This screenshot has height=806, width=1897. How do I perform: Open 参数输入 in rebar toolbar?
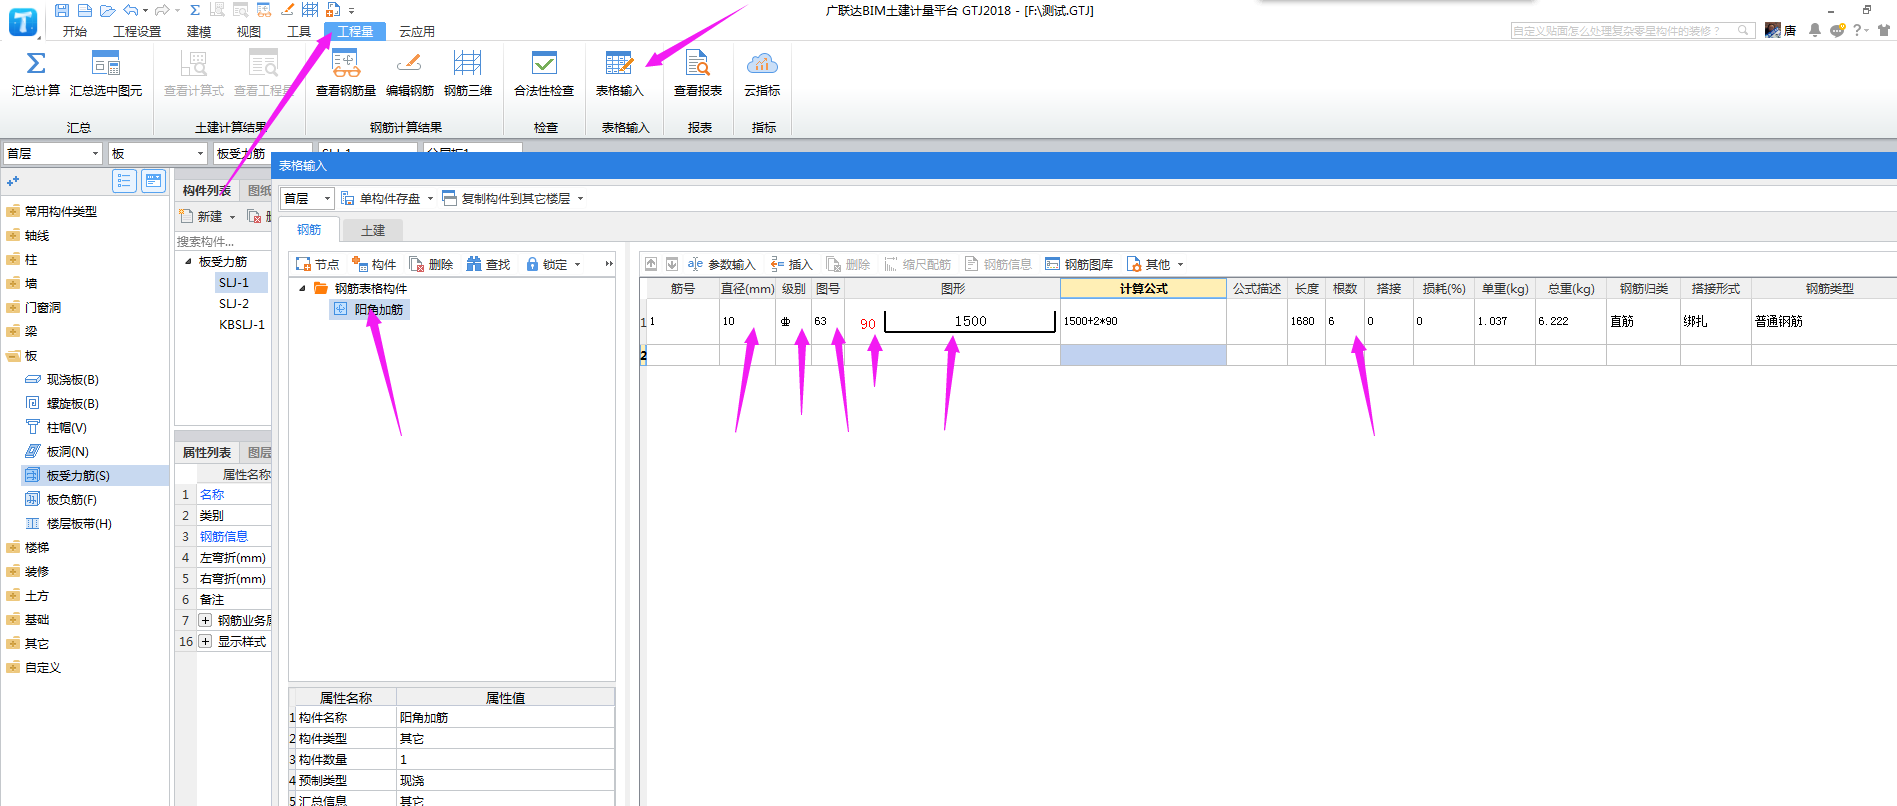721,264
